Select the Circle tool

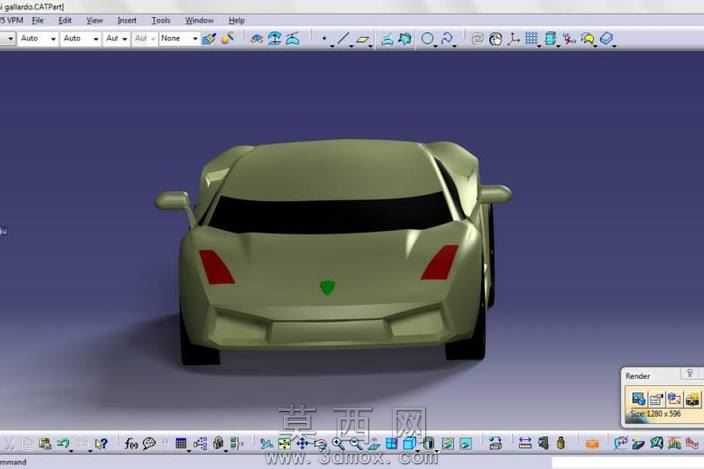427,39
